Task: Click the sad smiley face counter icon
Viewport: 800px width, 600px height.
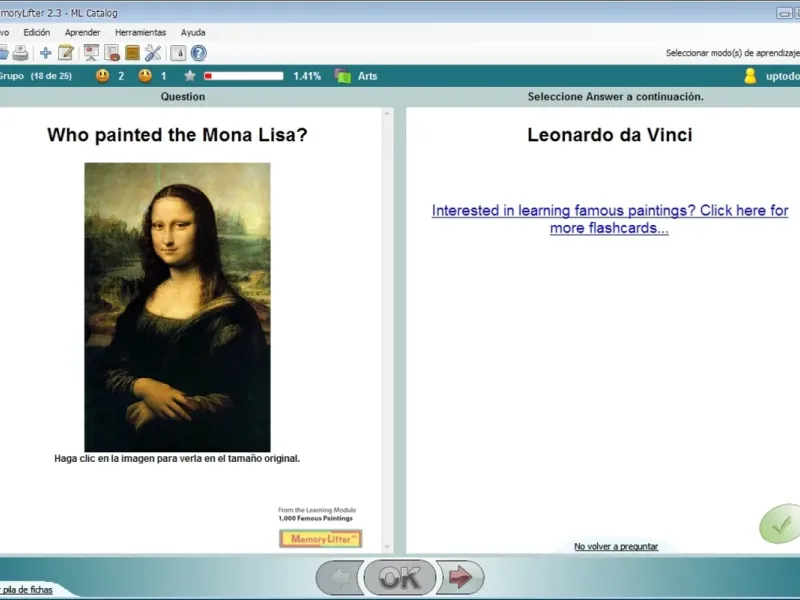Action: (x=145, y=76)
